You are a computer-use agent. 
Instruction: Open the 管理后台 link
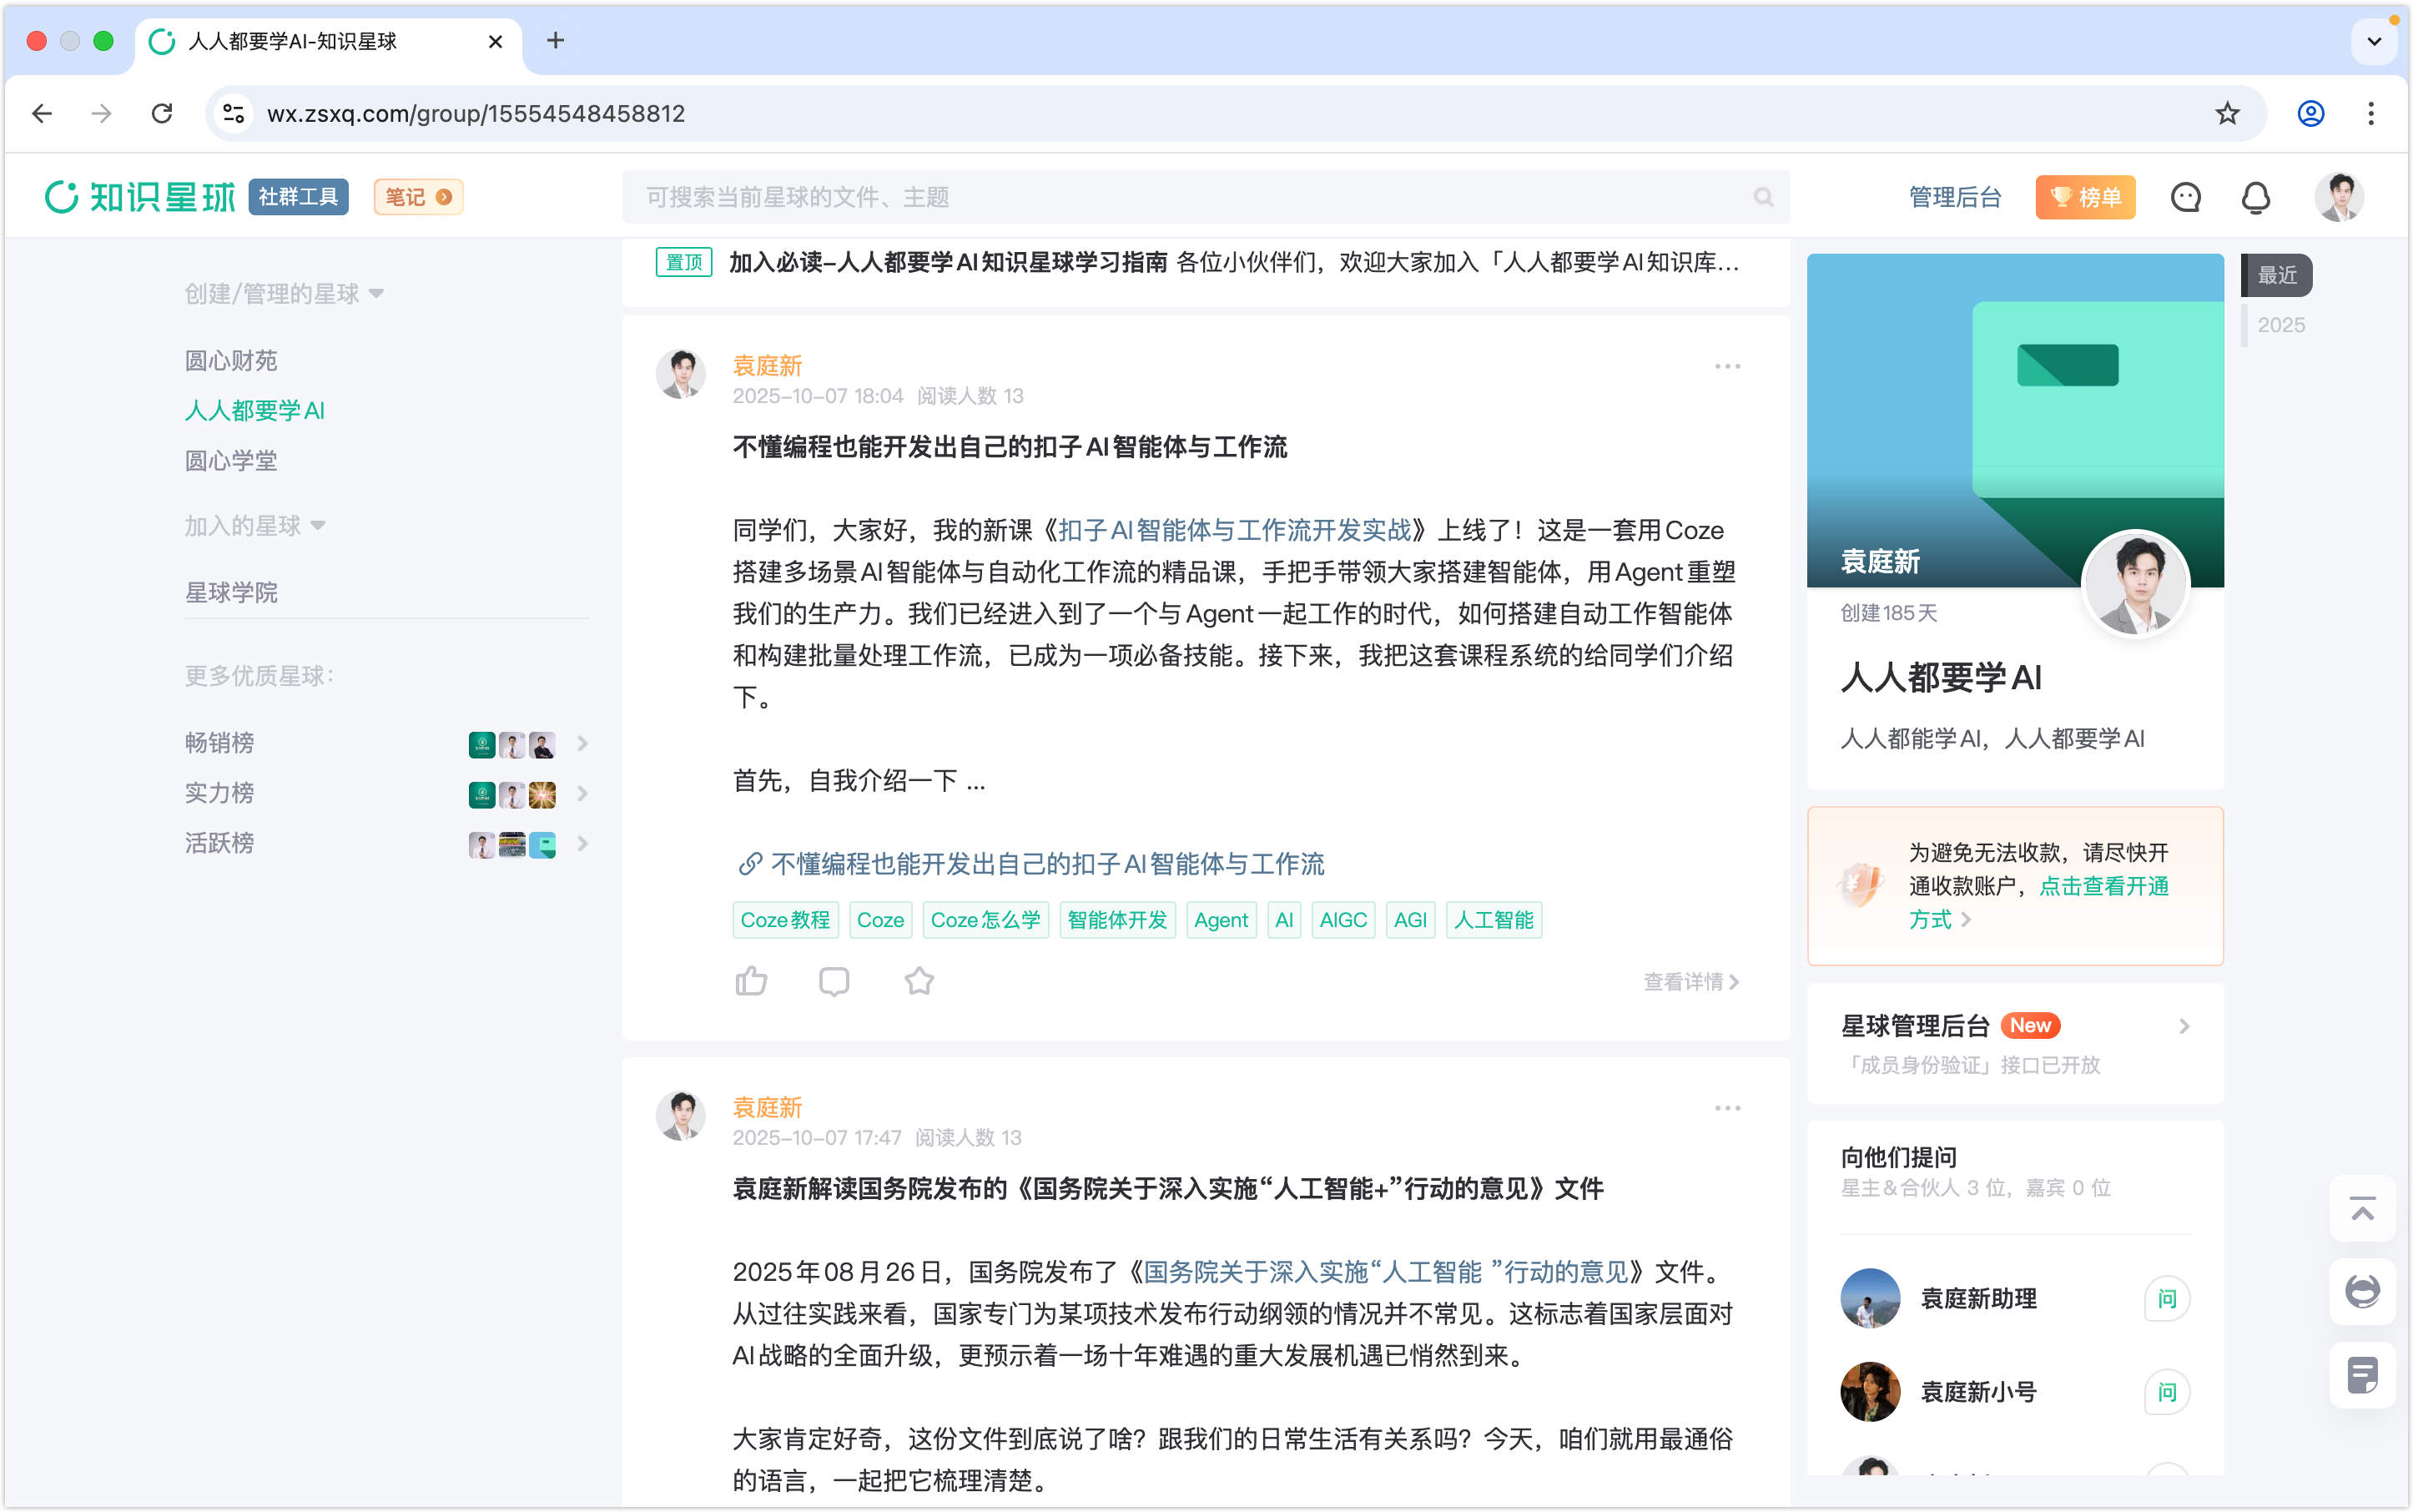point(1955,197)
